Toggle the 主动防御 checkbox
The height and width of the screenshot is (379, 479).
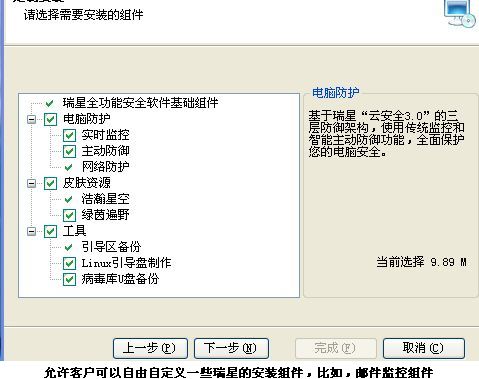pyautogui.click(x=69, y=151)
